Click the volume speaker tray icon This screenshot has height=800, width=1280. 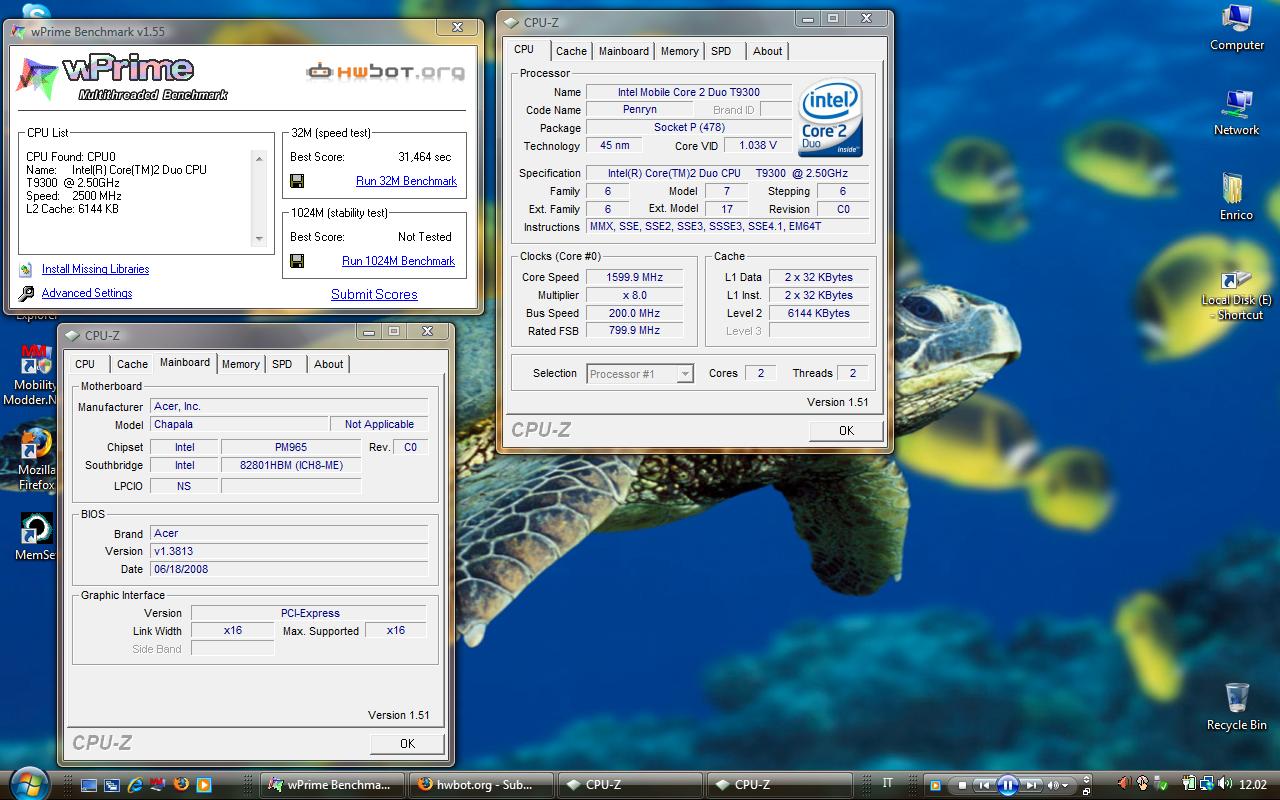point(1225,784)
